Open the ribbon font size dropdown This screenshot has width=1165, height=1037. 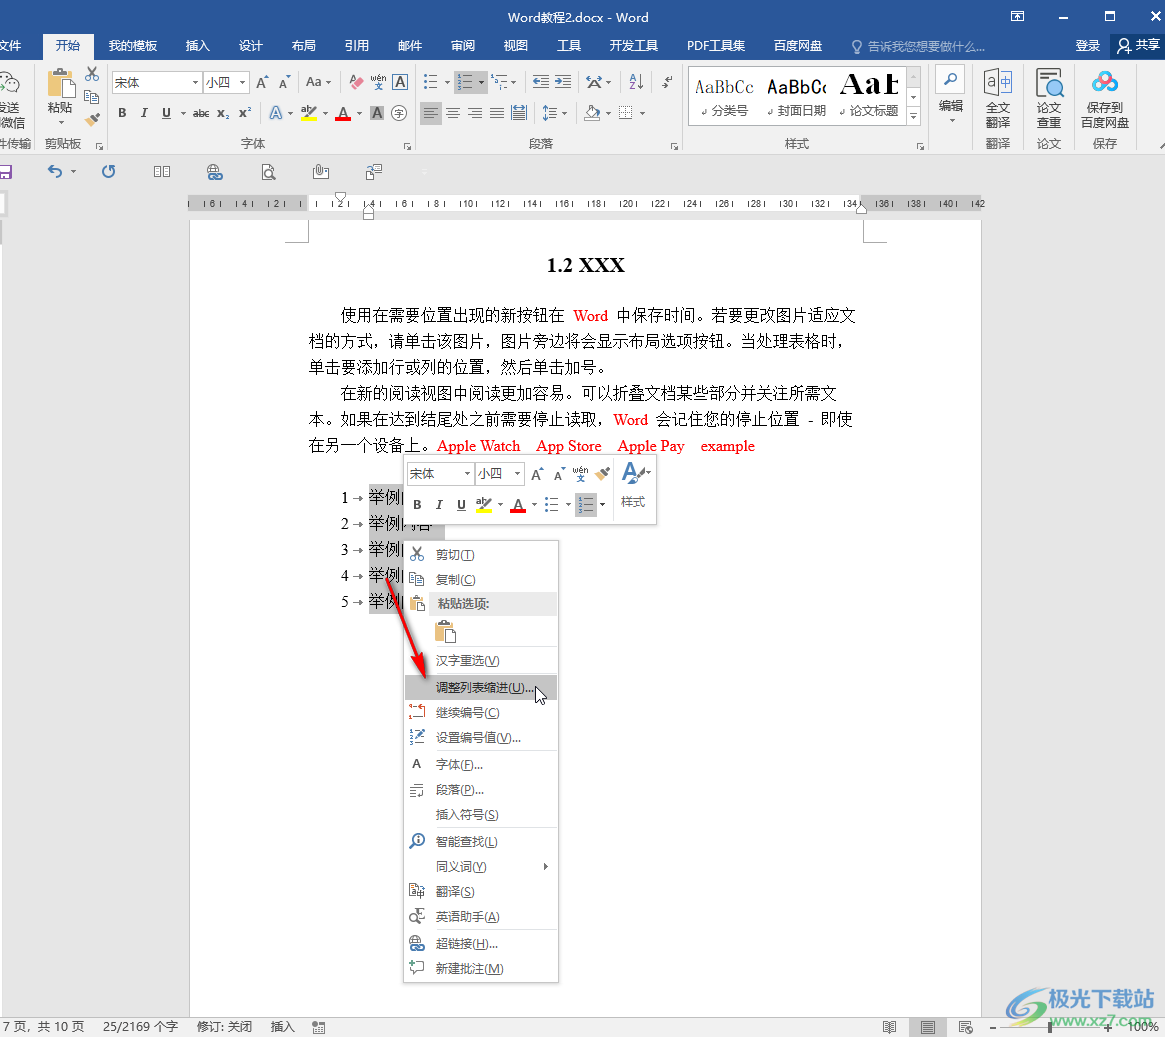point(242,82)
